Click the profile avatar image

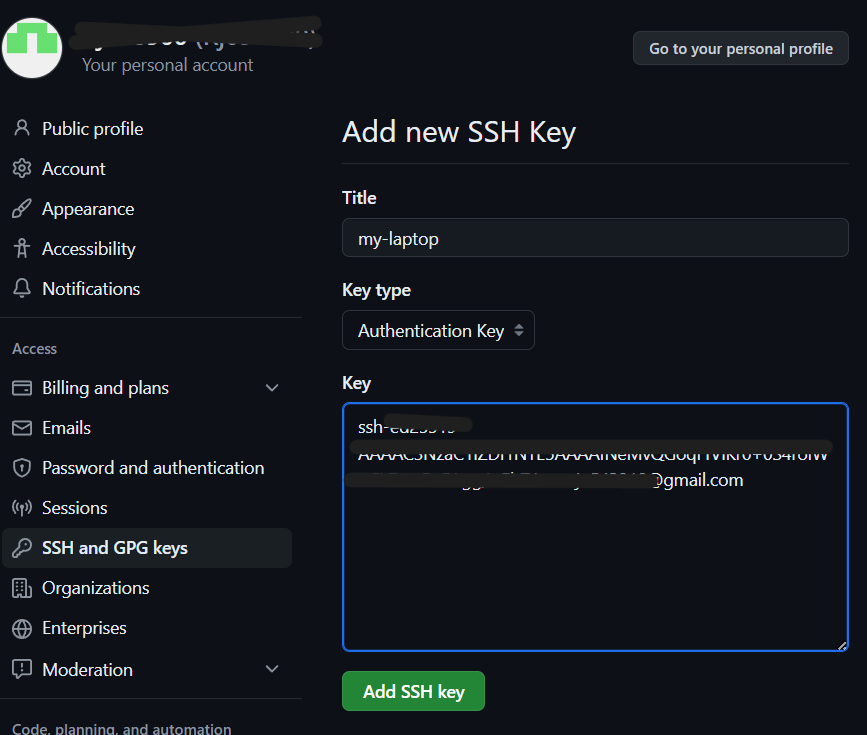pos(32,46)
